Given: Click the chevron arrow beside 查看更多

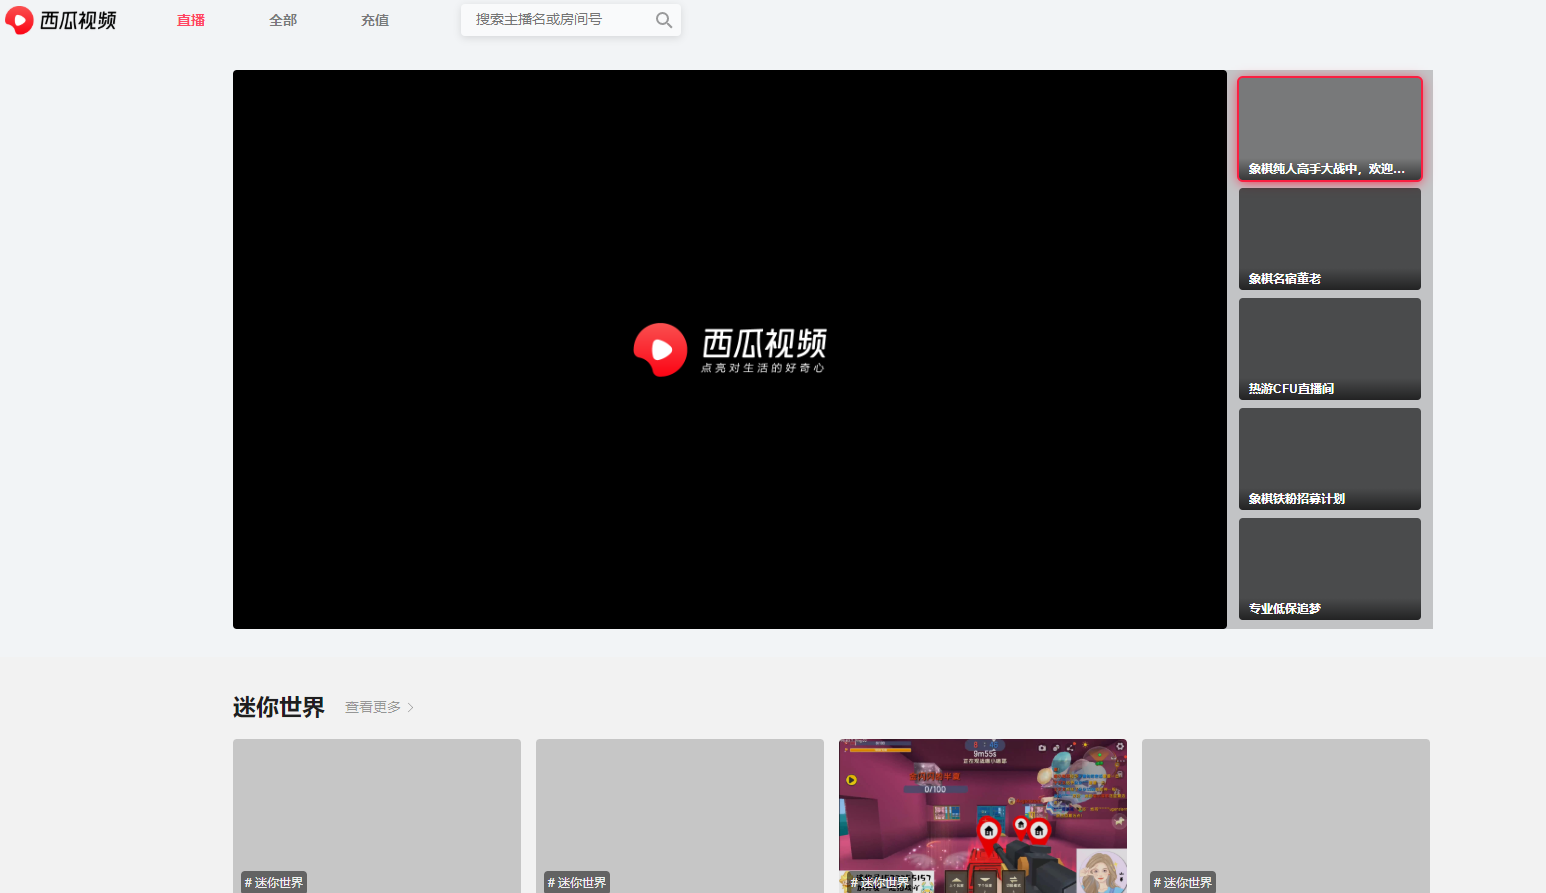Looking at the screenshot, I should click(x=410, y=707).
